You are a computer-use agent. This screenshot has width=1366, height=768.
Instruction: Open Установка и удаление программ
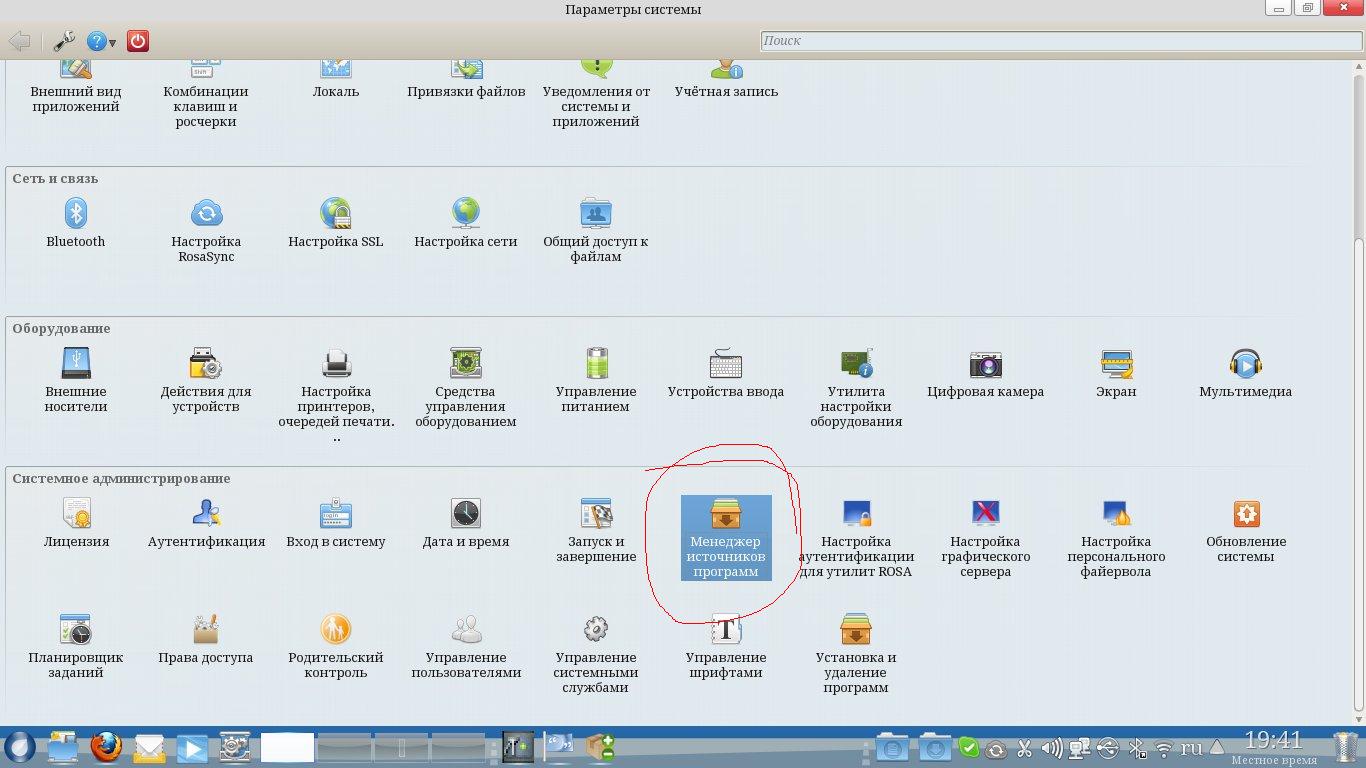click(x=856, y=653)
